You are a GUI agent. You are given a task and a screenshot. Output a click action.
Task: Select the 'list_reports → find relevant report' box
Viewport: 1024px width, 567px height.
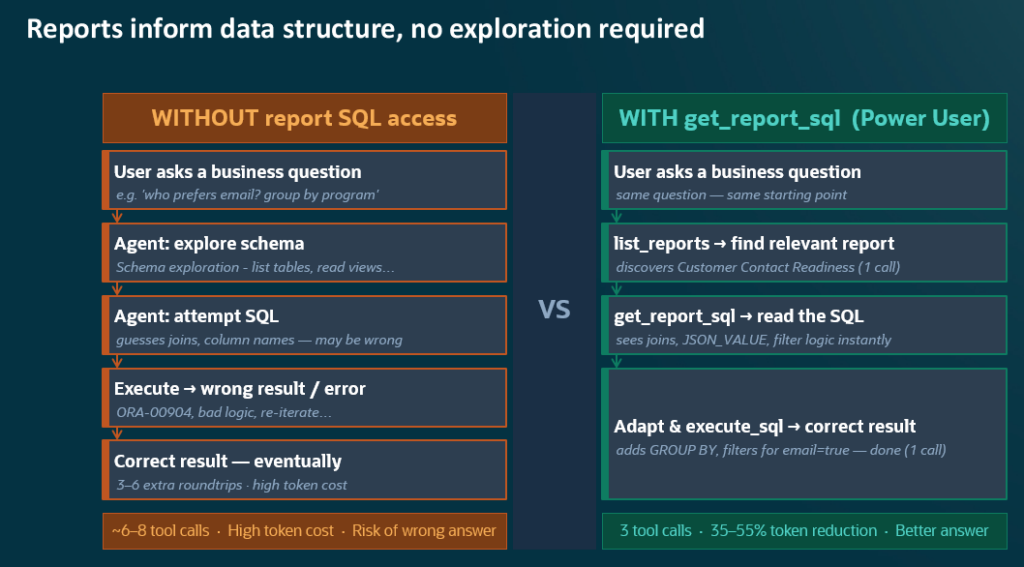[804, 253]
